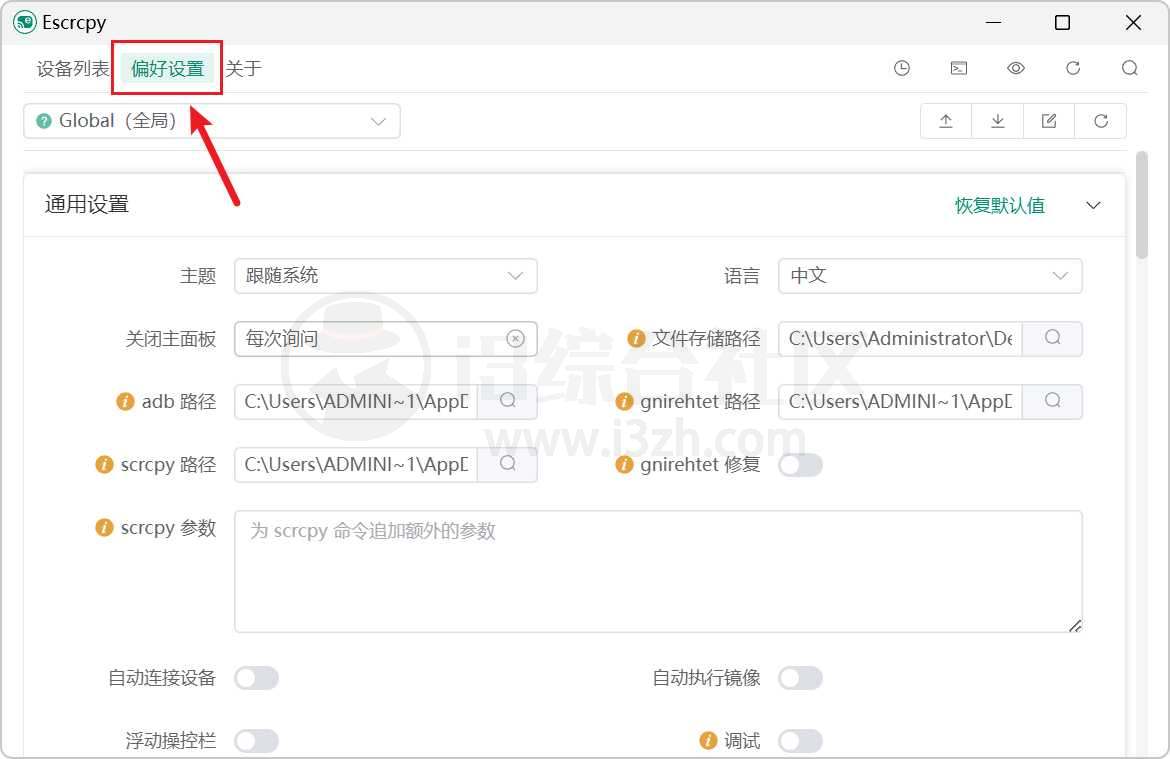Click the gnirehtet 路径 text field
This screenshot has width=1170, height=759.
point(900,402)
